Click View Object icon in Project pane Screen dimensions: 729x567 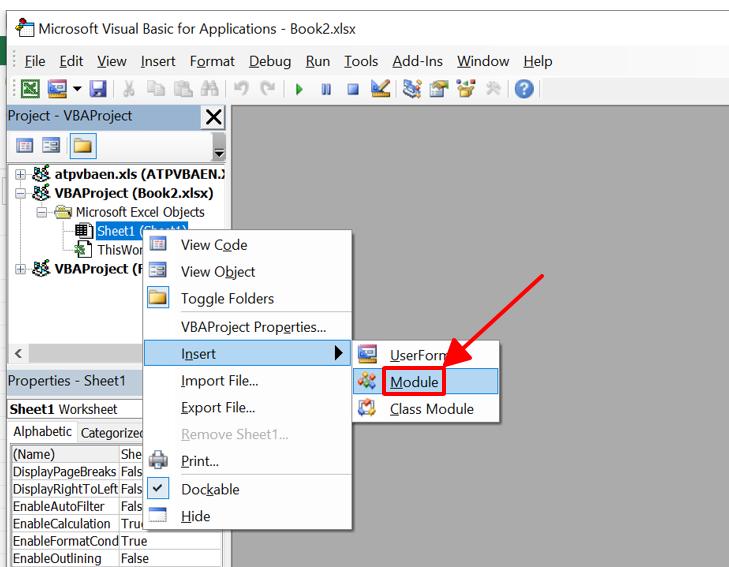coord(51,146)
